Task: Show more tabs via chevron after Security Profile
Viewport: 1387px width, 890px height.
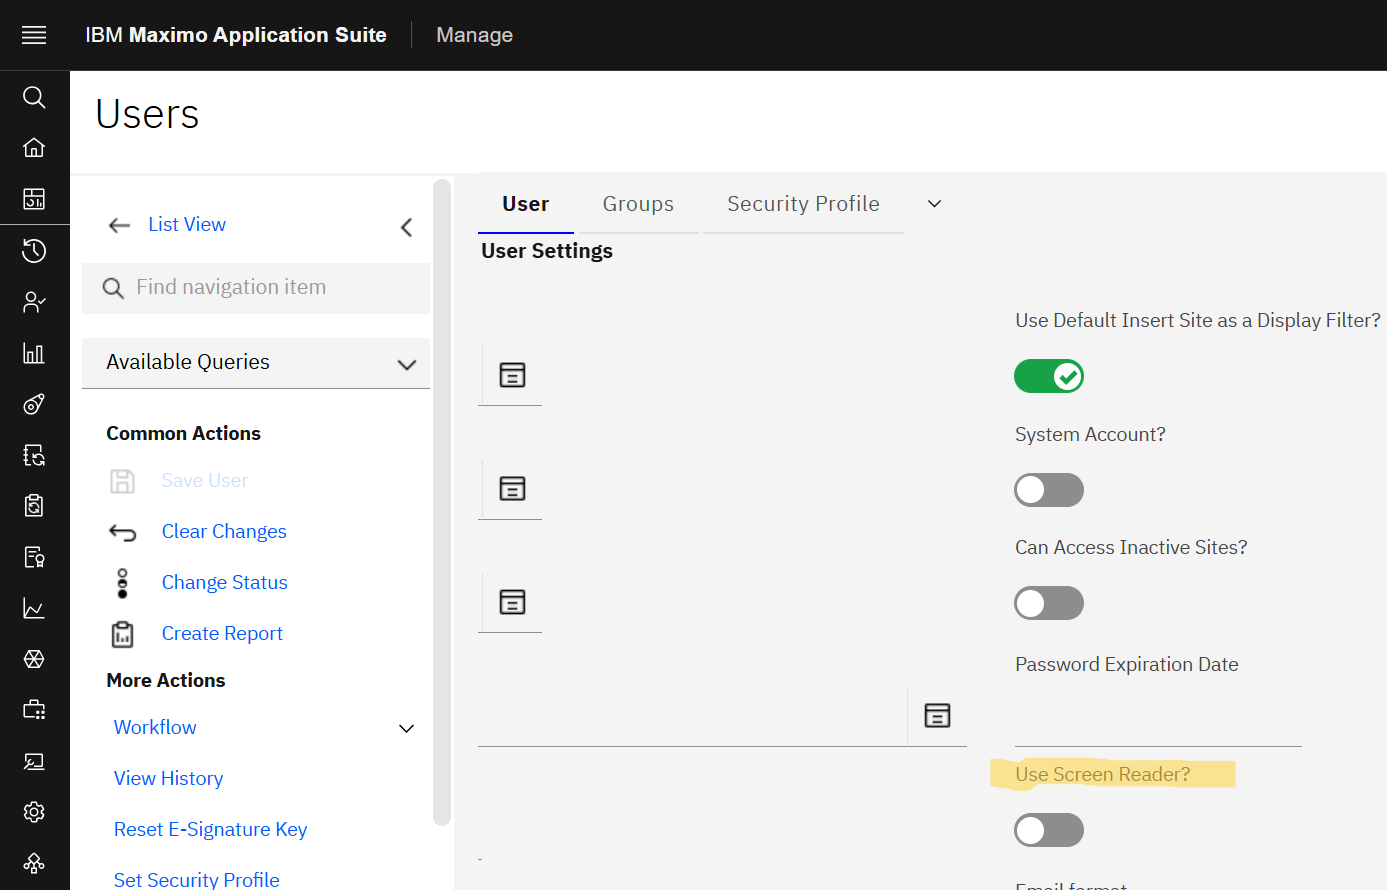Action: tap(934, 204)
